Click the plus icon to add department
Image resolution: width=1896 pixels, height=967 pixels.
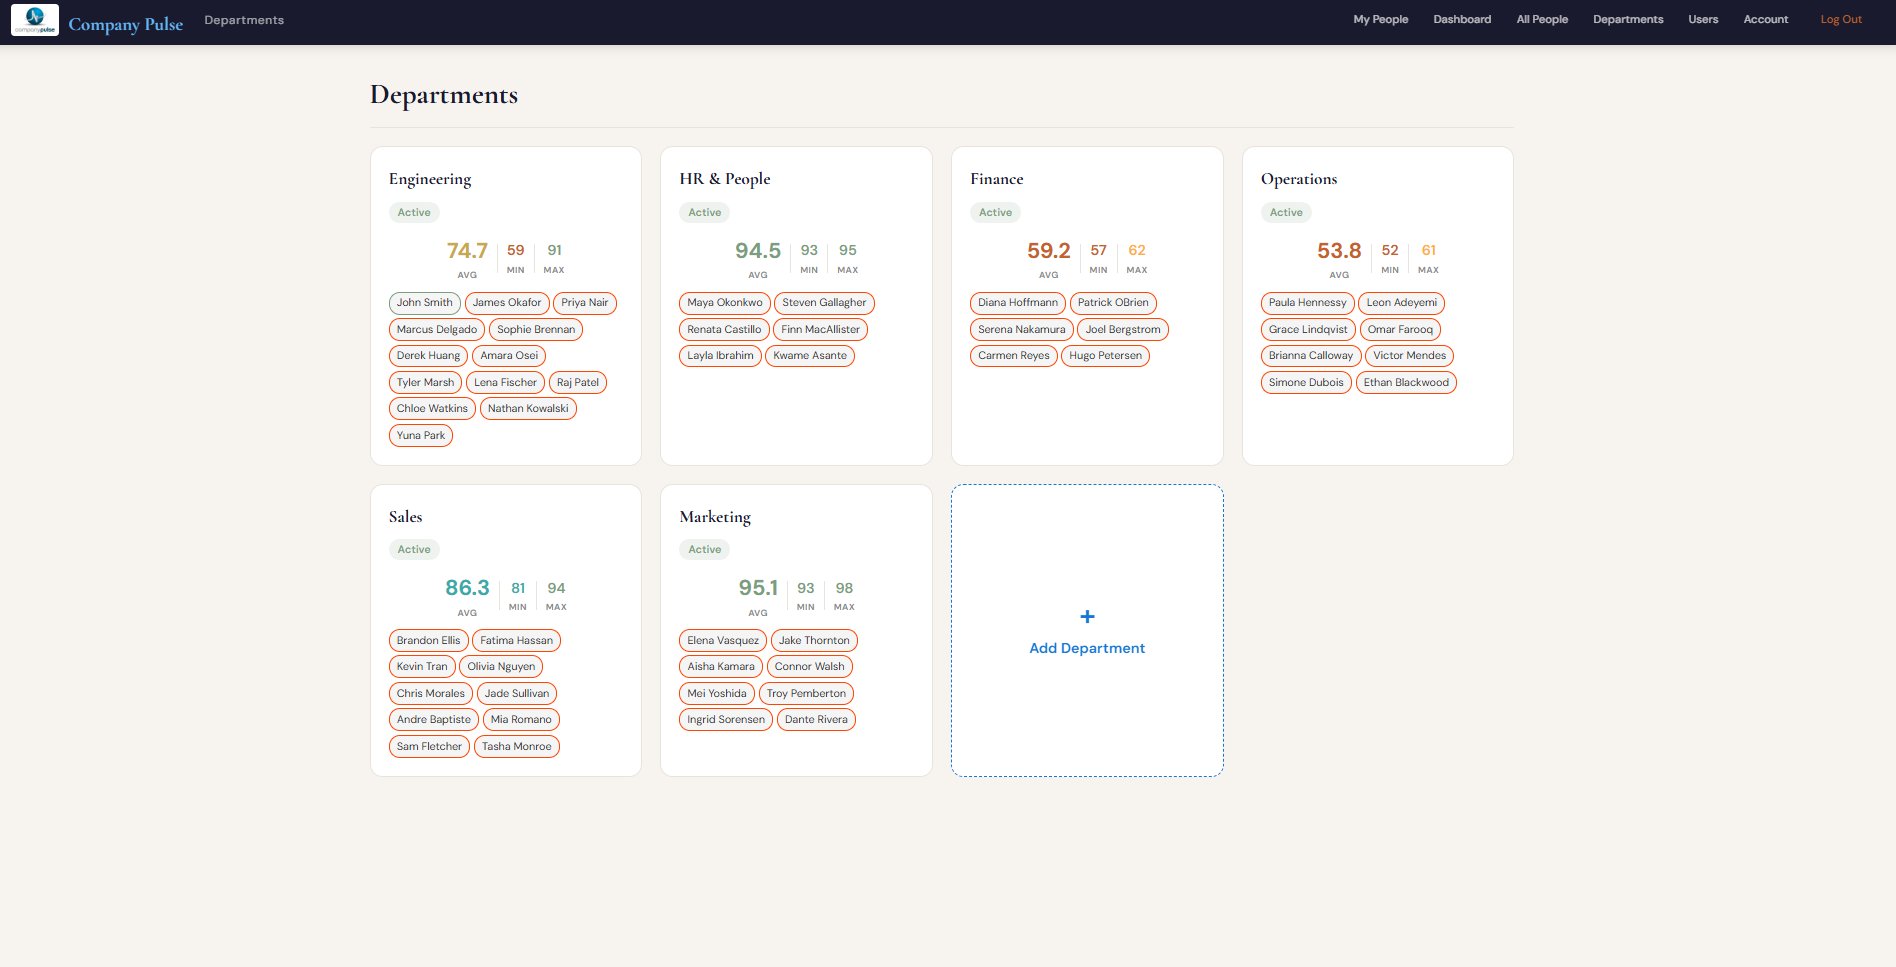[x=1087, y=617]
